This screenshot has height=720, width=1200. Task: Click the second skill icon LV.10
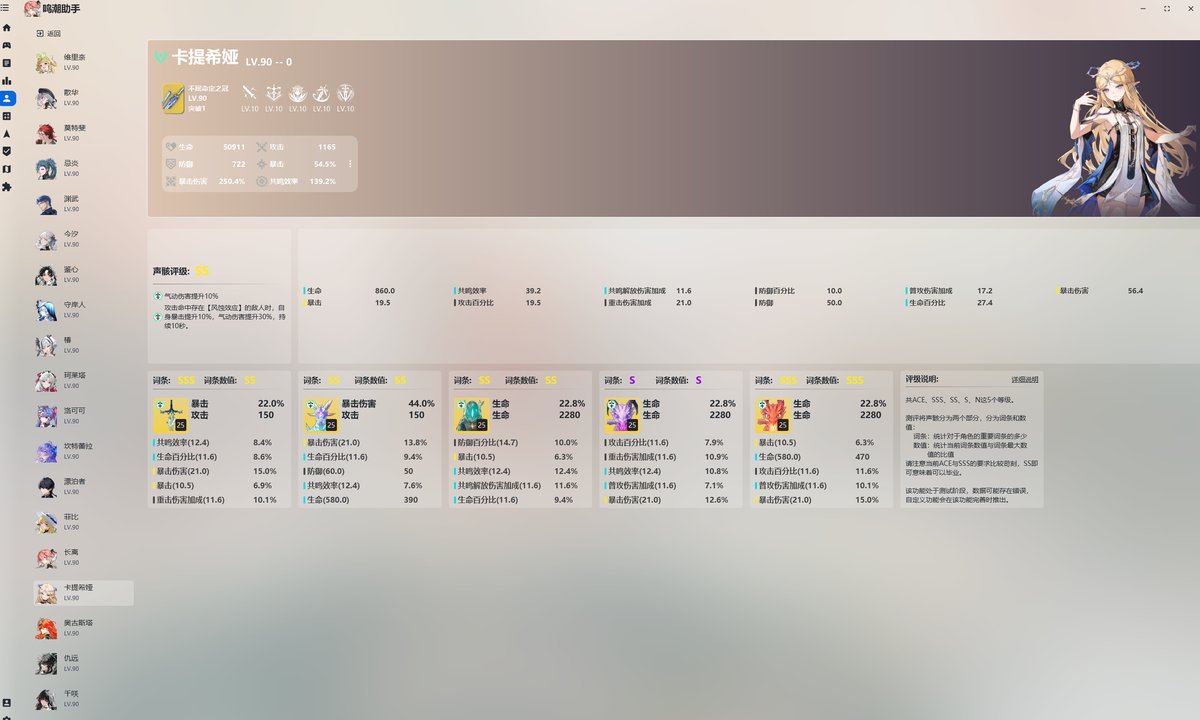pyautogui.click(x=273, y=92)
